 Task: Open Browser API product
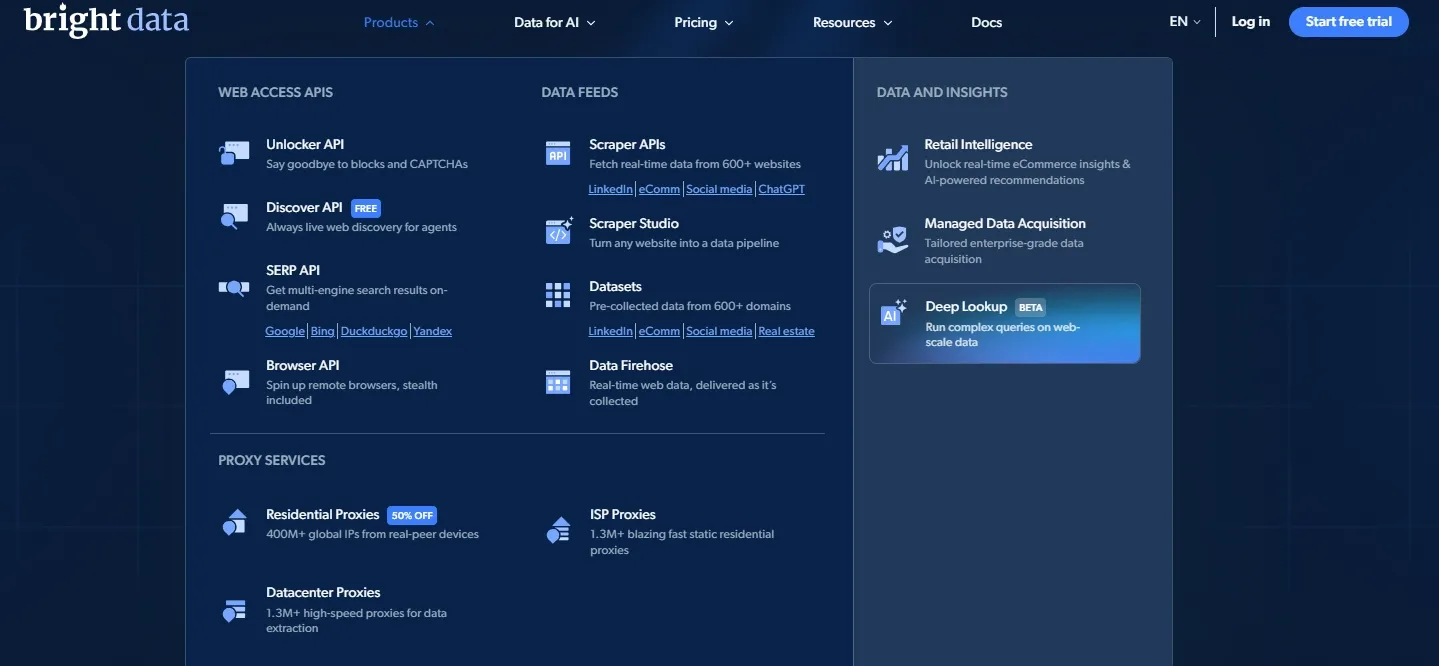pos(303,365)
